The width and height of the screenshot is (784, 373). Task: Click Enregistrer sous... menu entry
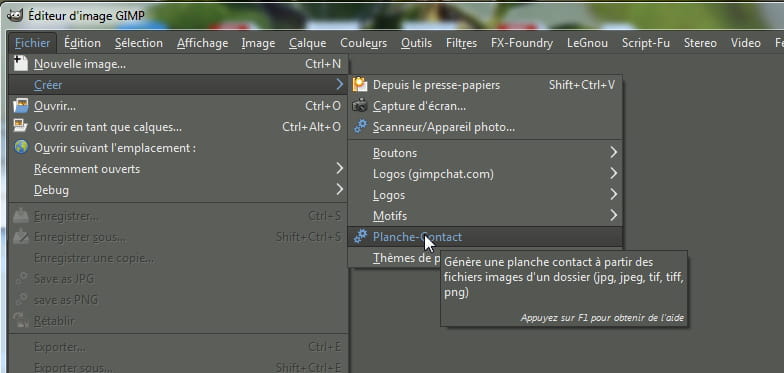click(178, 237)
